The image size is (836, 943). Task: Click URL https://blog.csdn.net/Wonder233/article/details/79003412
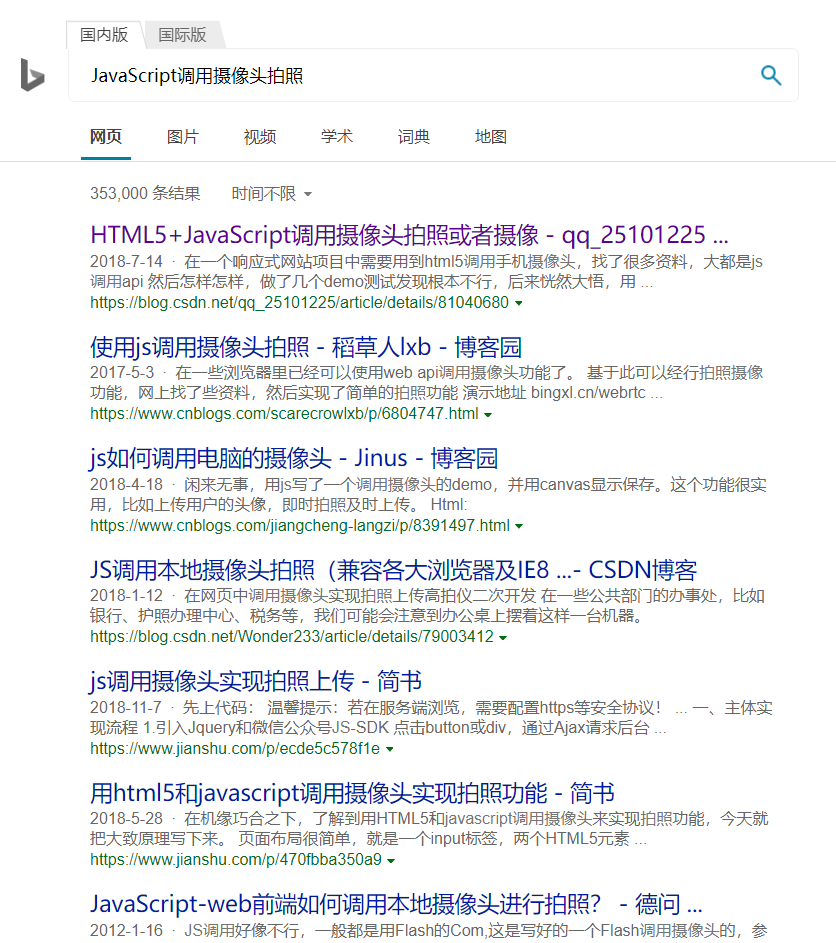tap(292, 637)
